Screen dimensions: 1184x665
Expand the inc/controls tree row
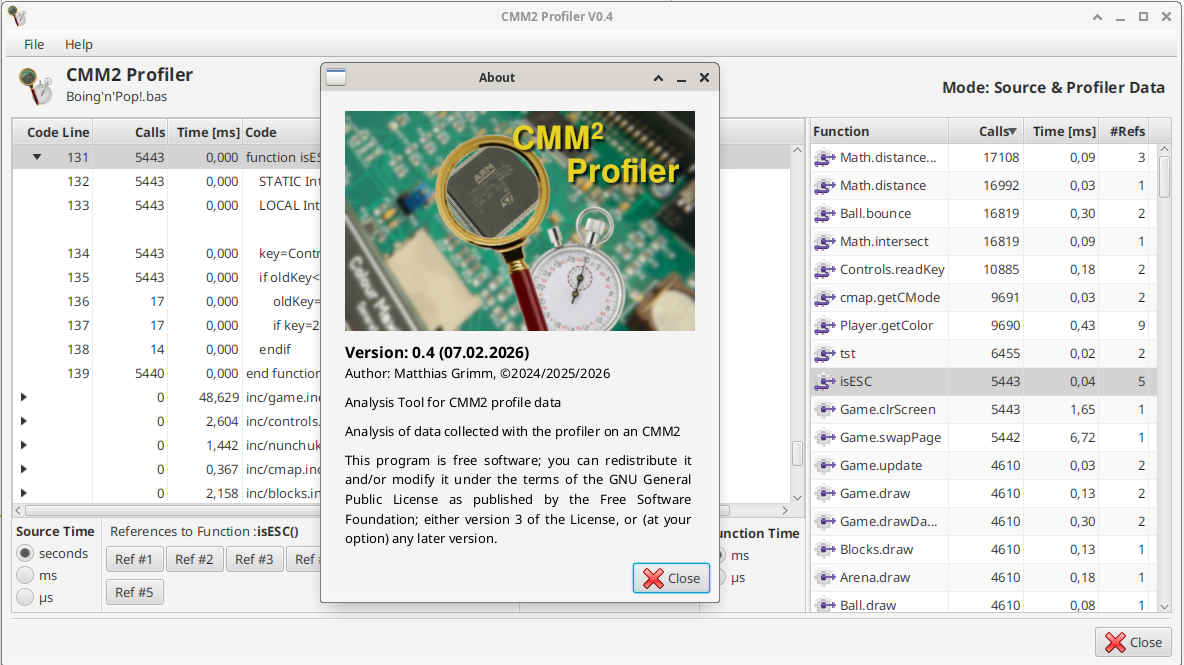(x=24, y=421)
